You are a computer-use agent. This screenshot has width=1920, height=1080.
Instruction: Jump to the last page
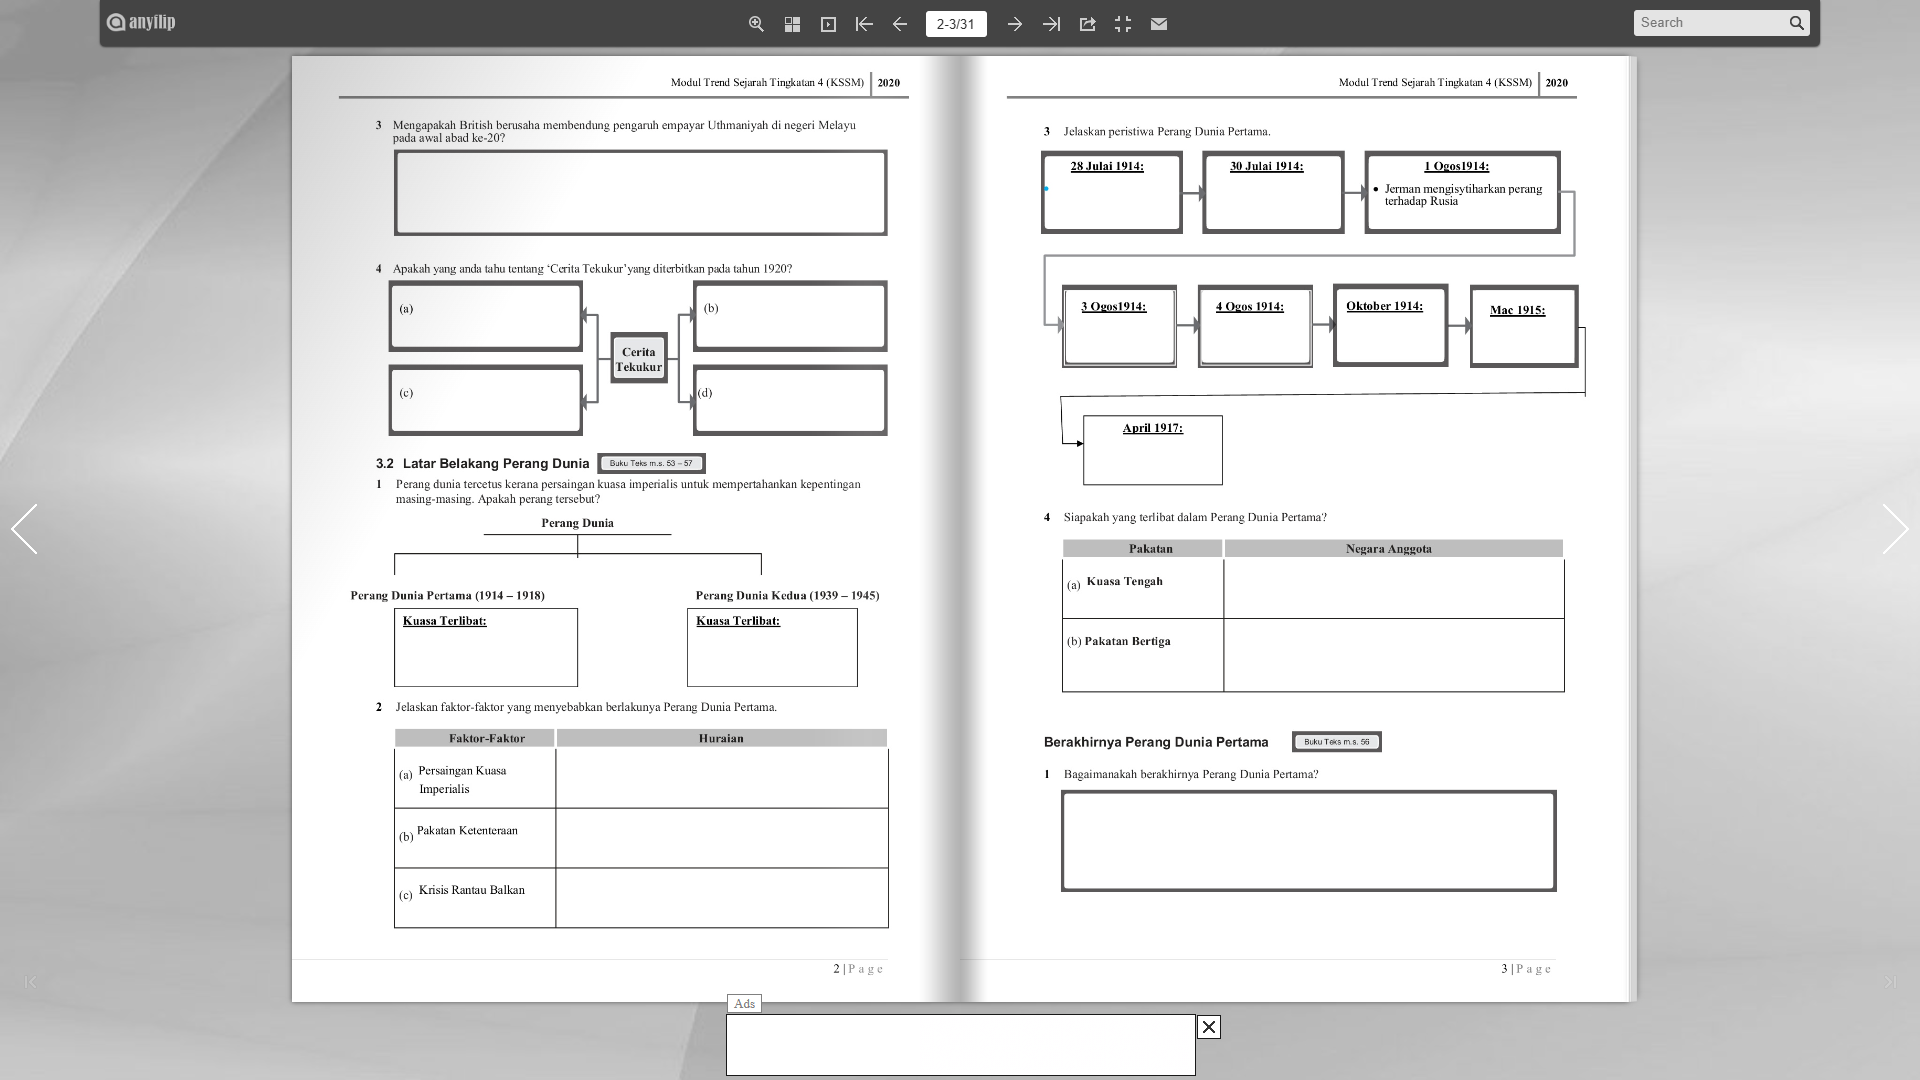pyautogui.click(x=1051, y=24)
